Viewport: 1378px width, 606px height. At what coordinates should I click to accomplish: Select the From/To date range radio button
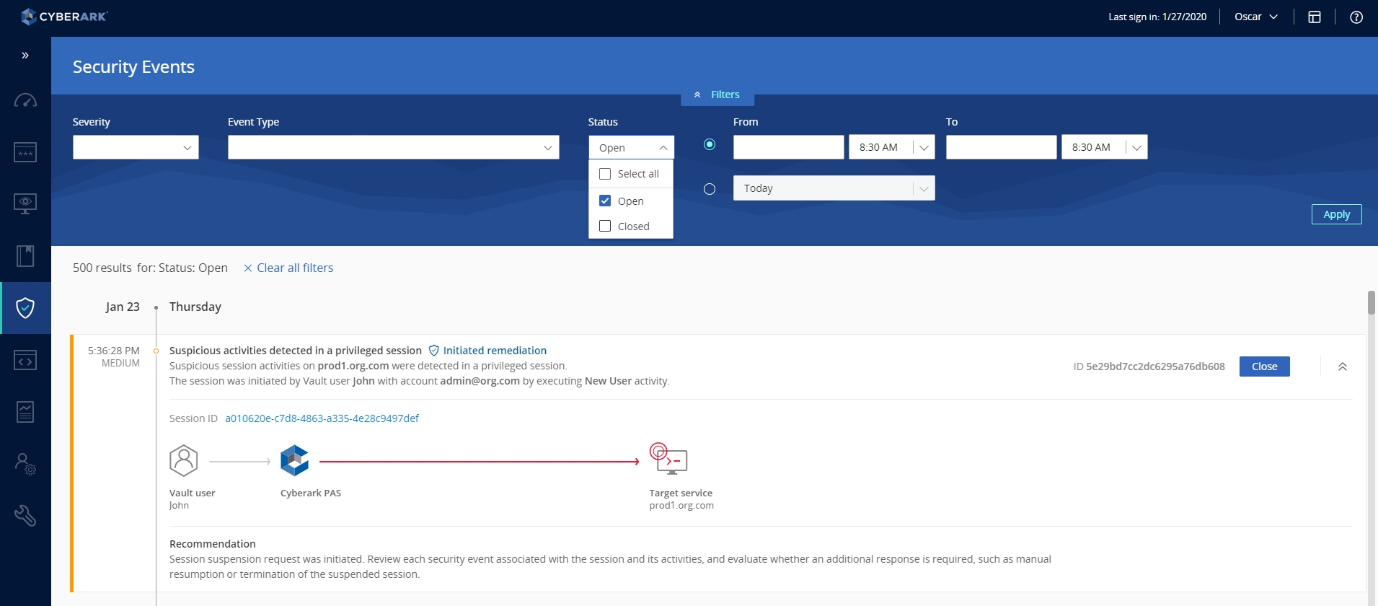coord(710,144)
